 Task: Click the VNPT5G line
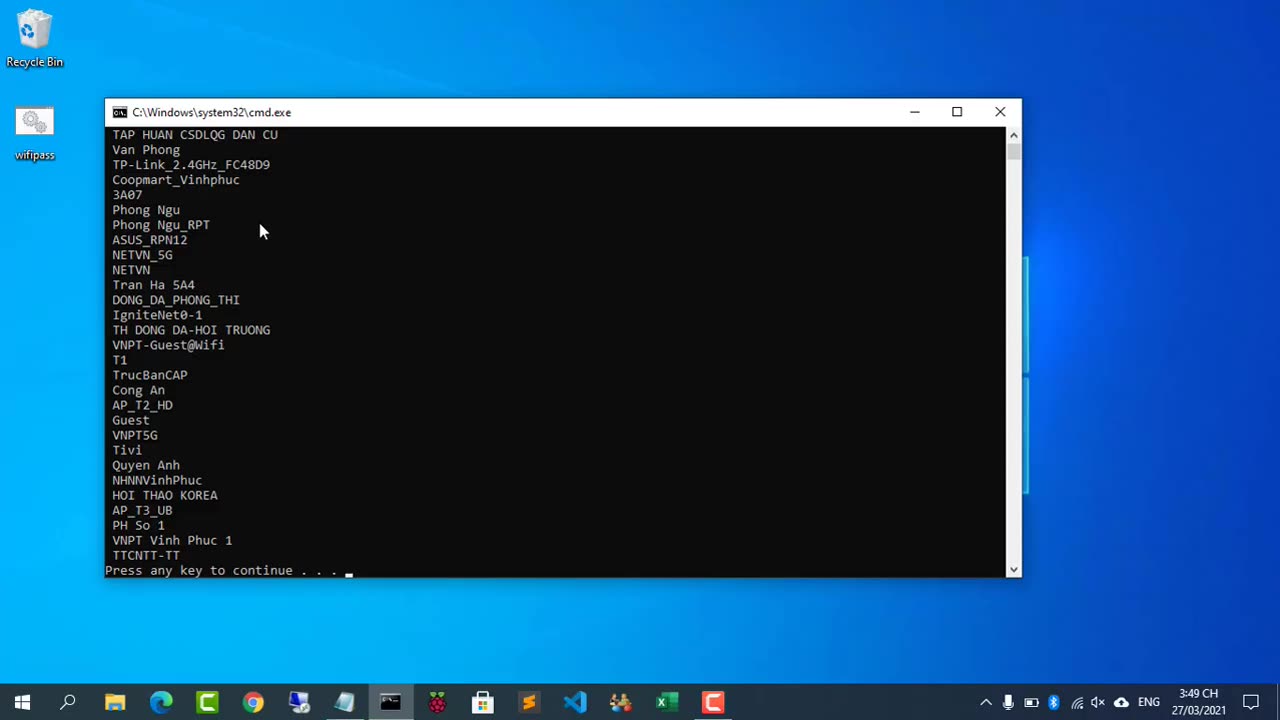(x=135, y=435)
